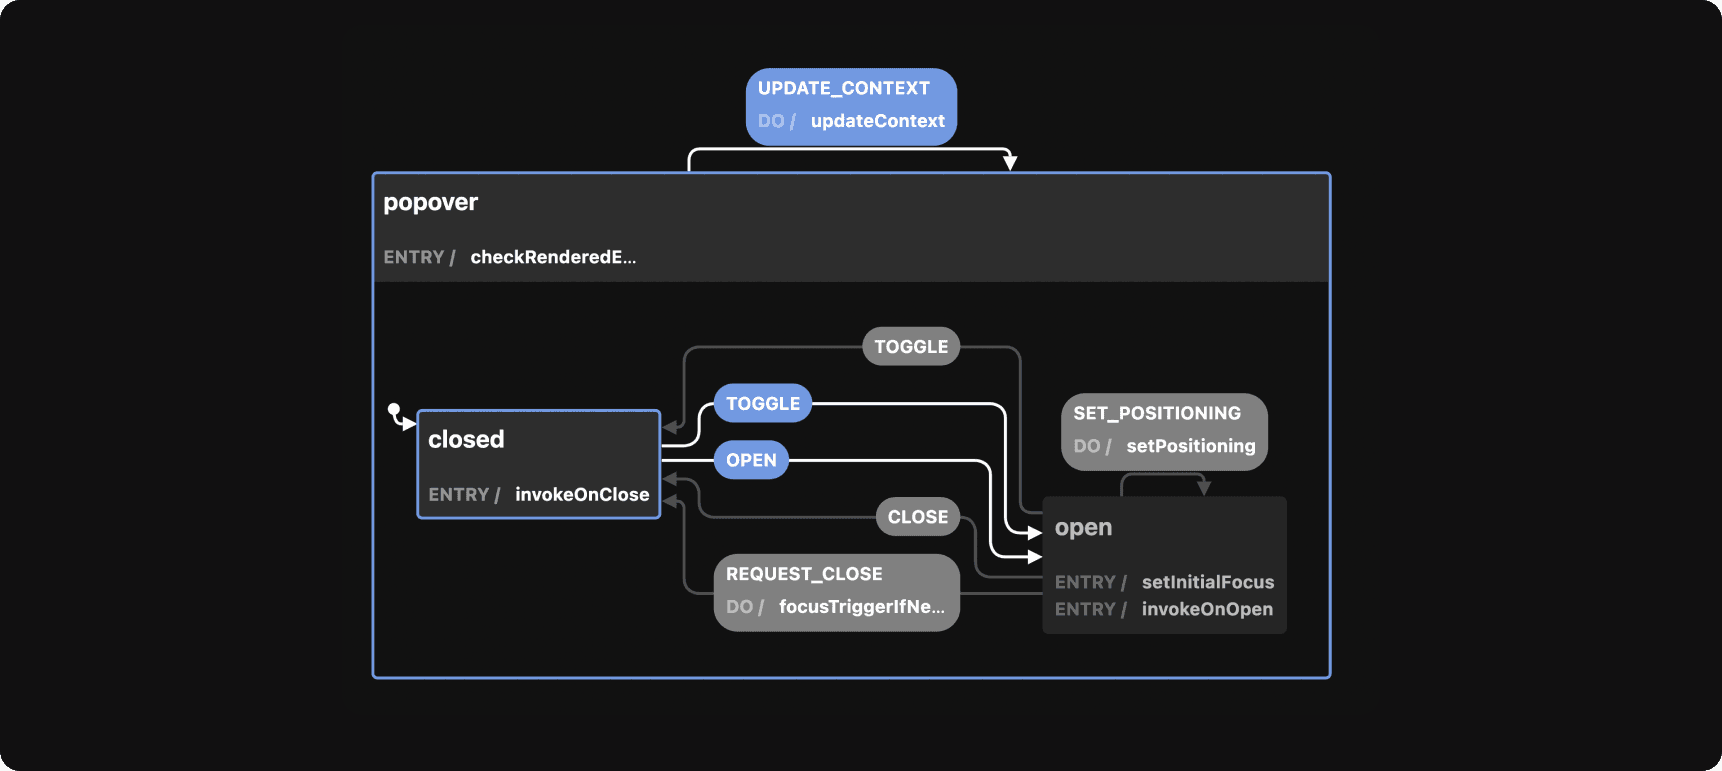Click the blue TOGGLE event pill

tap(763, 404)
